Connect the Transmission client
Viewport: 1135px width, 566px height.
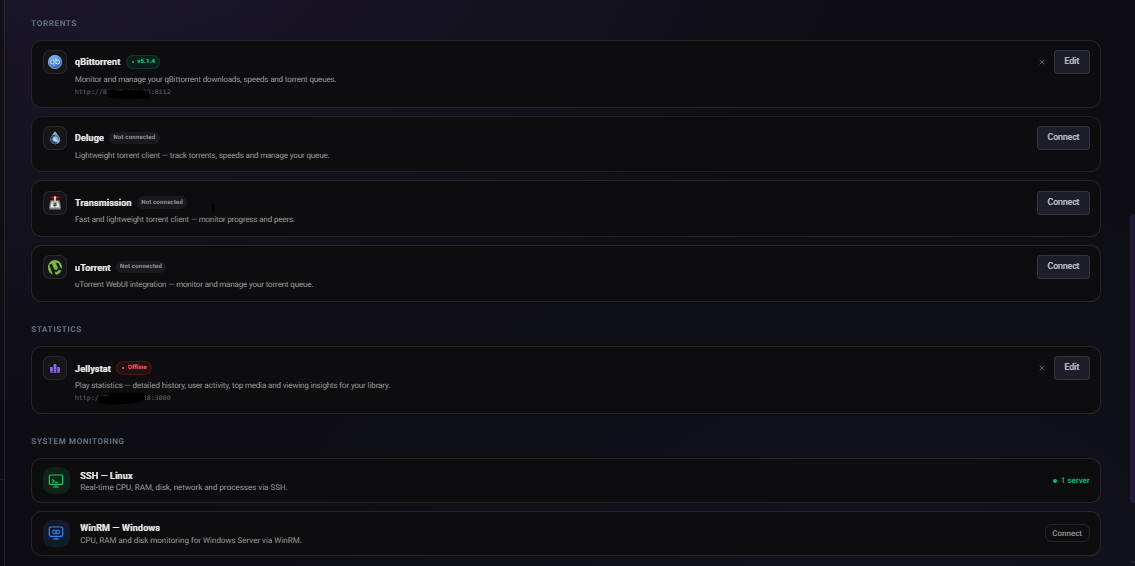tap(1063, 202)
